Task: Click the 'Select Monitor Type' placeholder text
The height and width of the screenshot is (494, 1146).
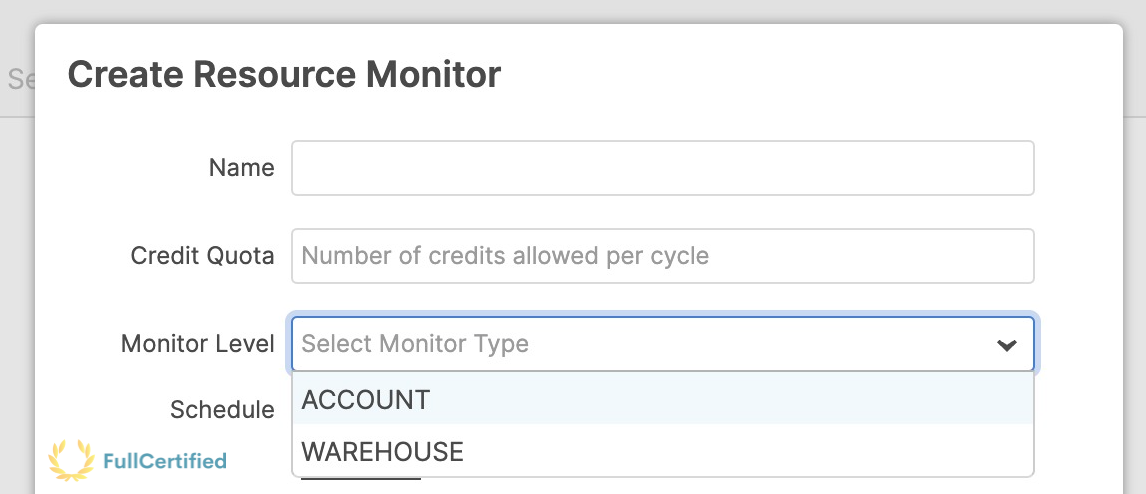Action: pos(415,344)
